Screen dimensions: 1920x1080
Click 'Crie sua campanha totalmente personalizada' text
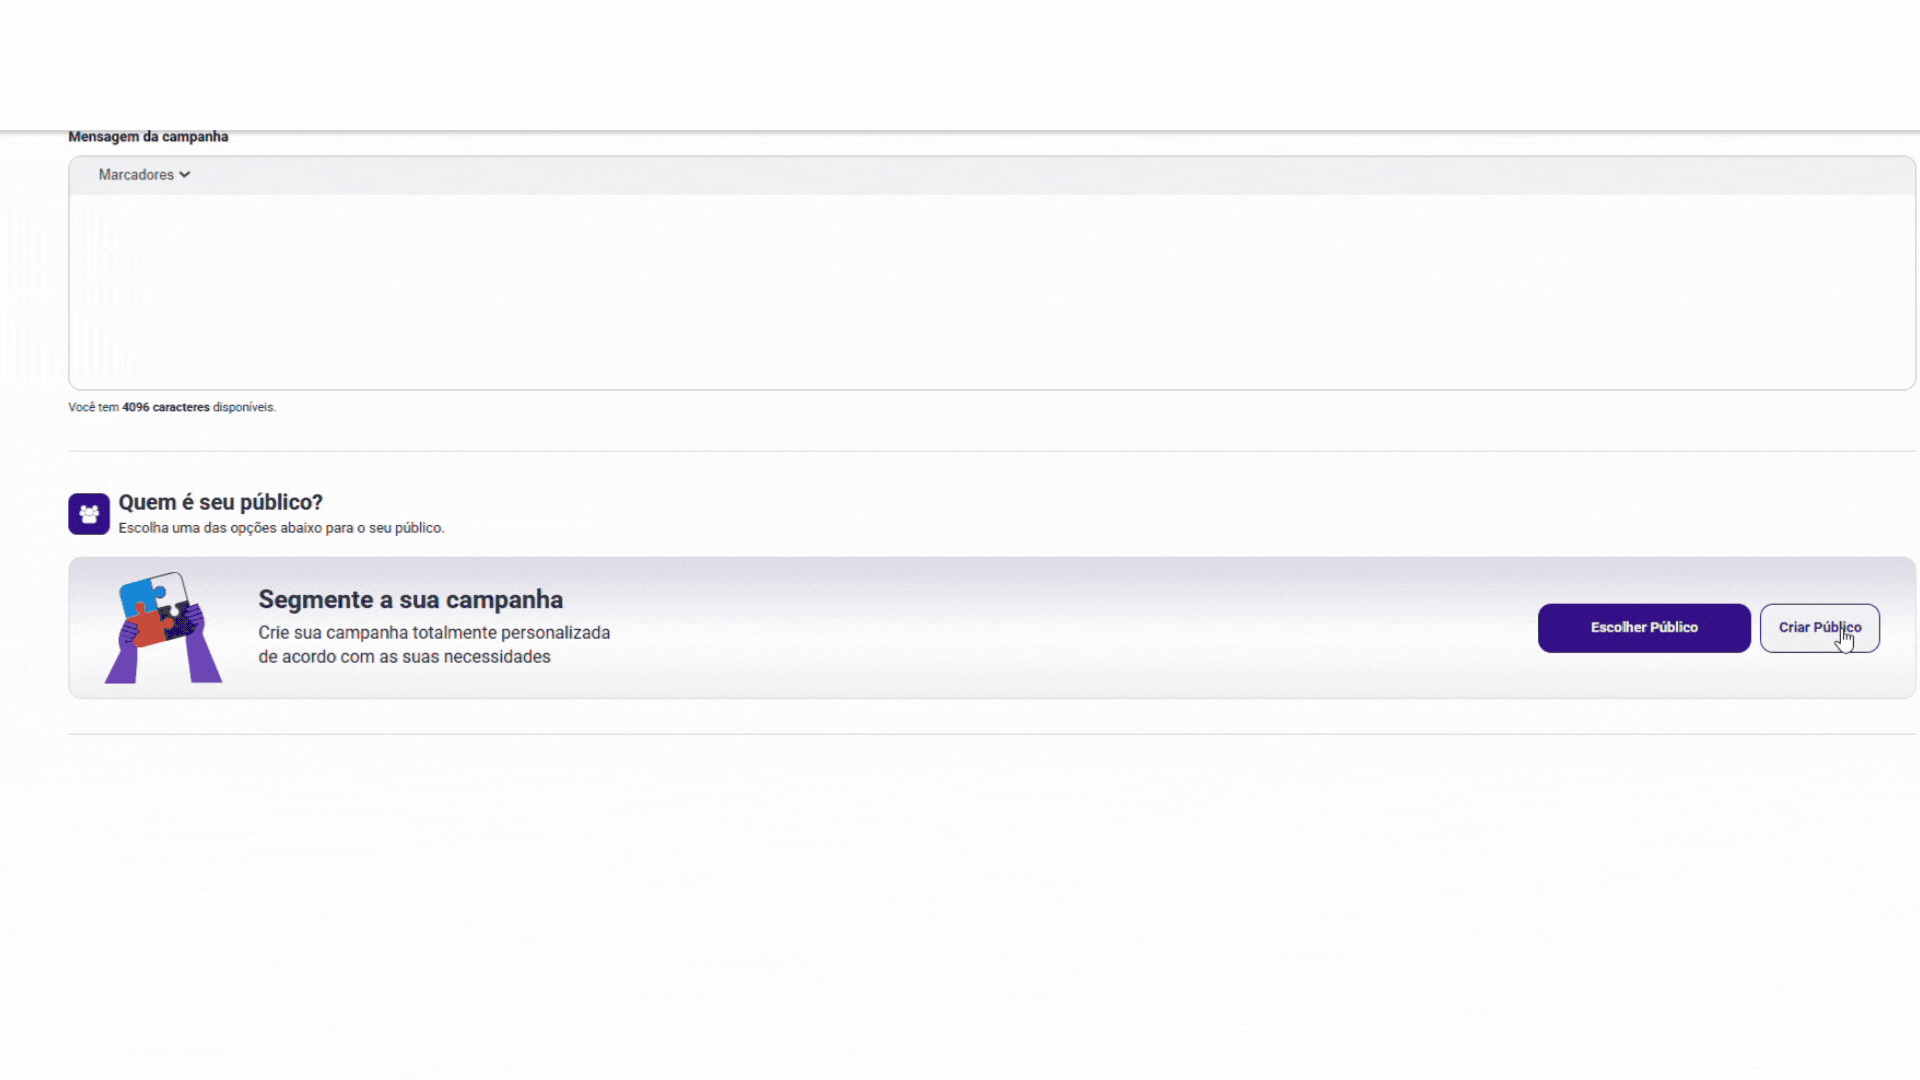(x=434, y=633)
